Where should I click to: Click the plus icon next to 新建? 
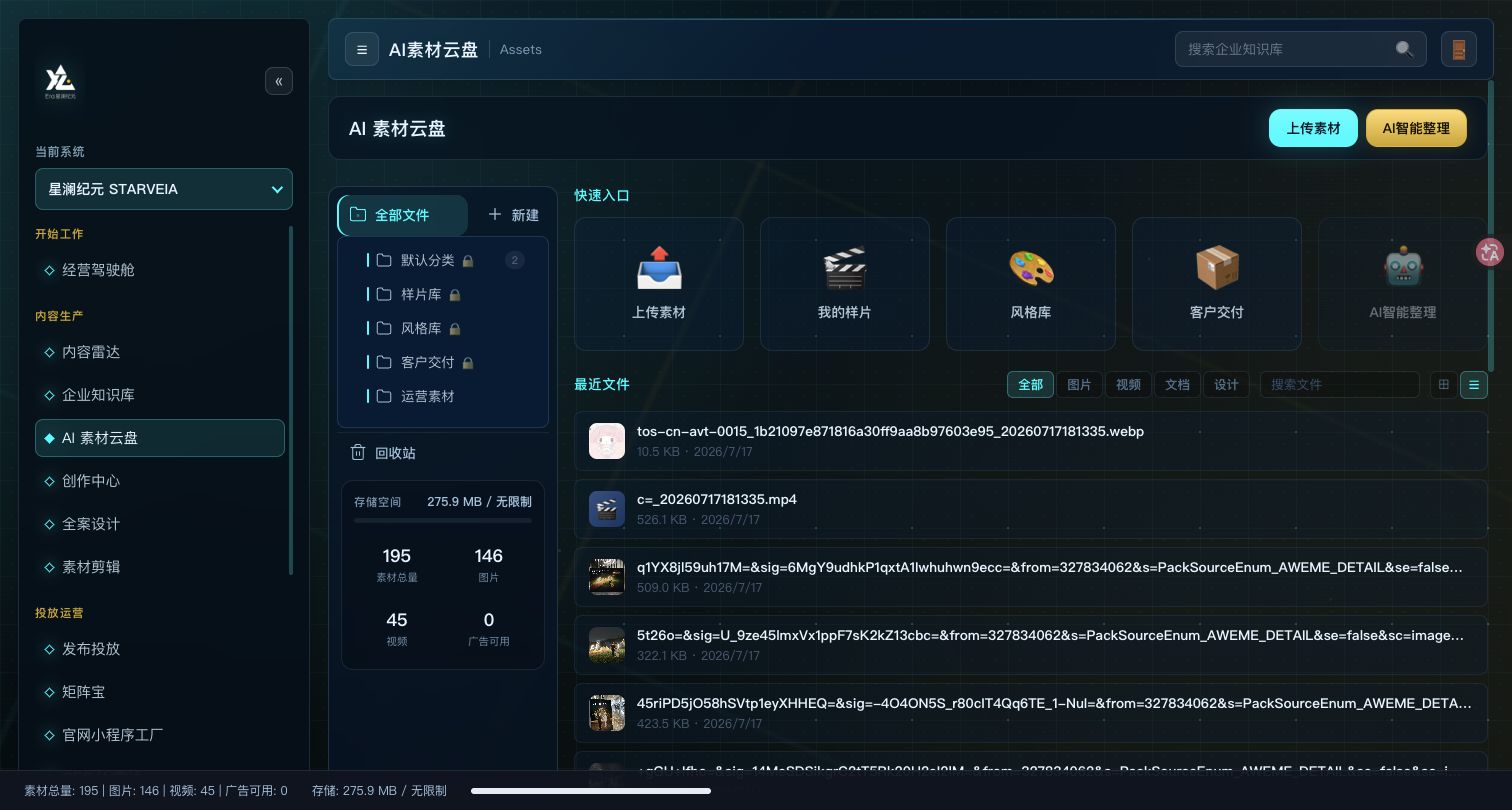tap(495, 215)
